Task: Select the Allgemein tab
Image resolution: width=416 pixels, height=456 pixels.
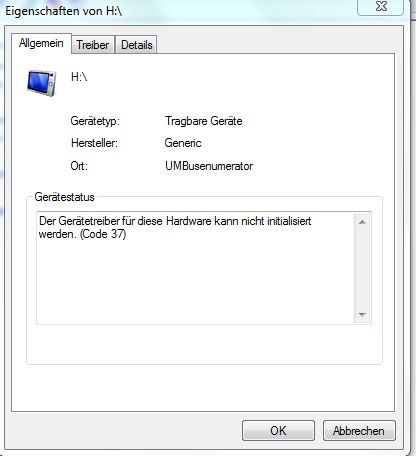Action: point(41,43)
